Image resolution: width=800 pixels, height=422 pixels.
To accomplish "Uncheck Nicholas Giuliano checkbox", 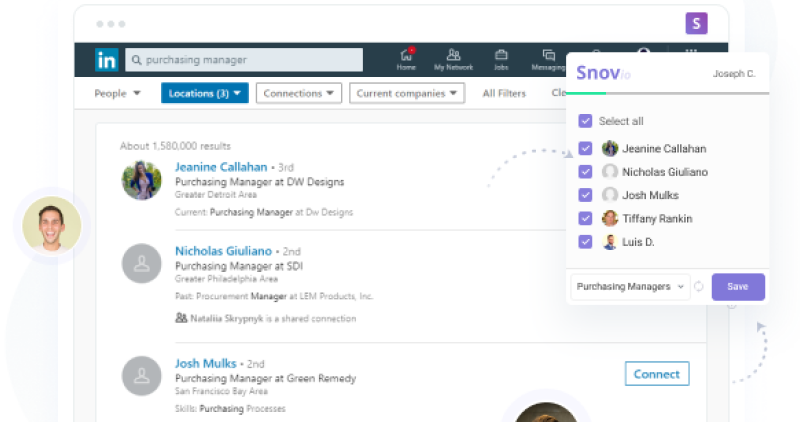I will click(x=585, y=172).
